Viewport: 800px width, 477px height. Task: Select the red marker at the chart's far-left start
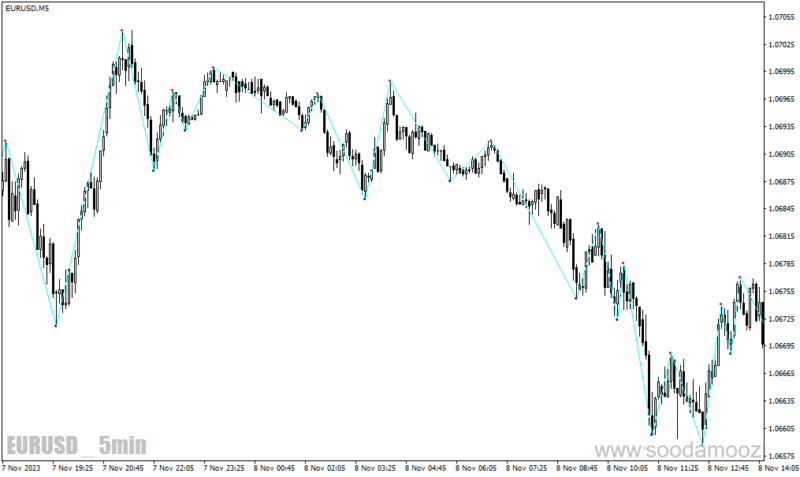point(5,141)
